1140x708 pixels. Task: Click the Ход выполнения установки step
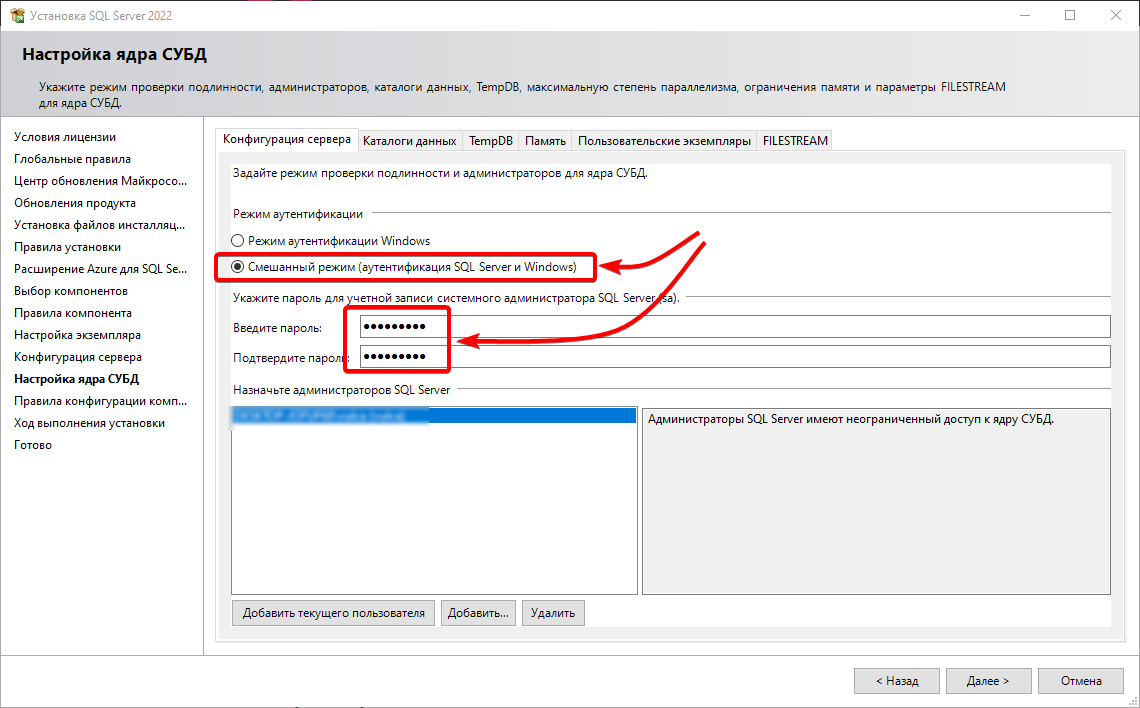point(89,423)
